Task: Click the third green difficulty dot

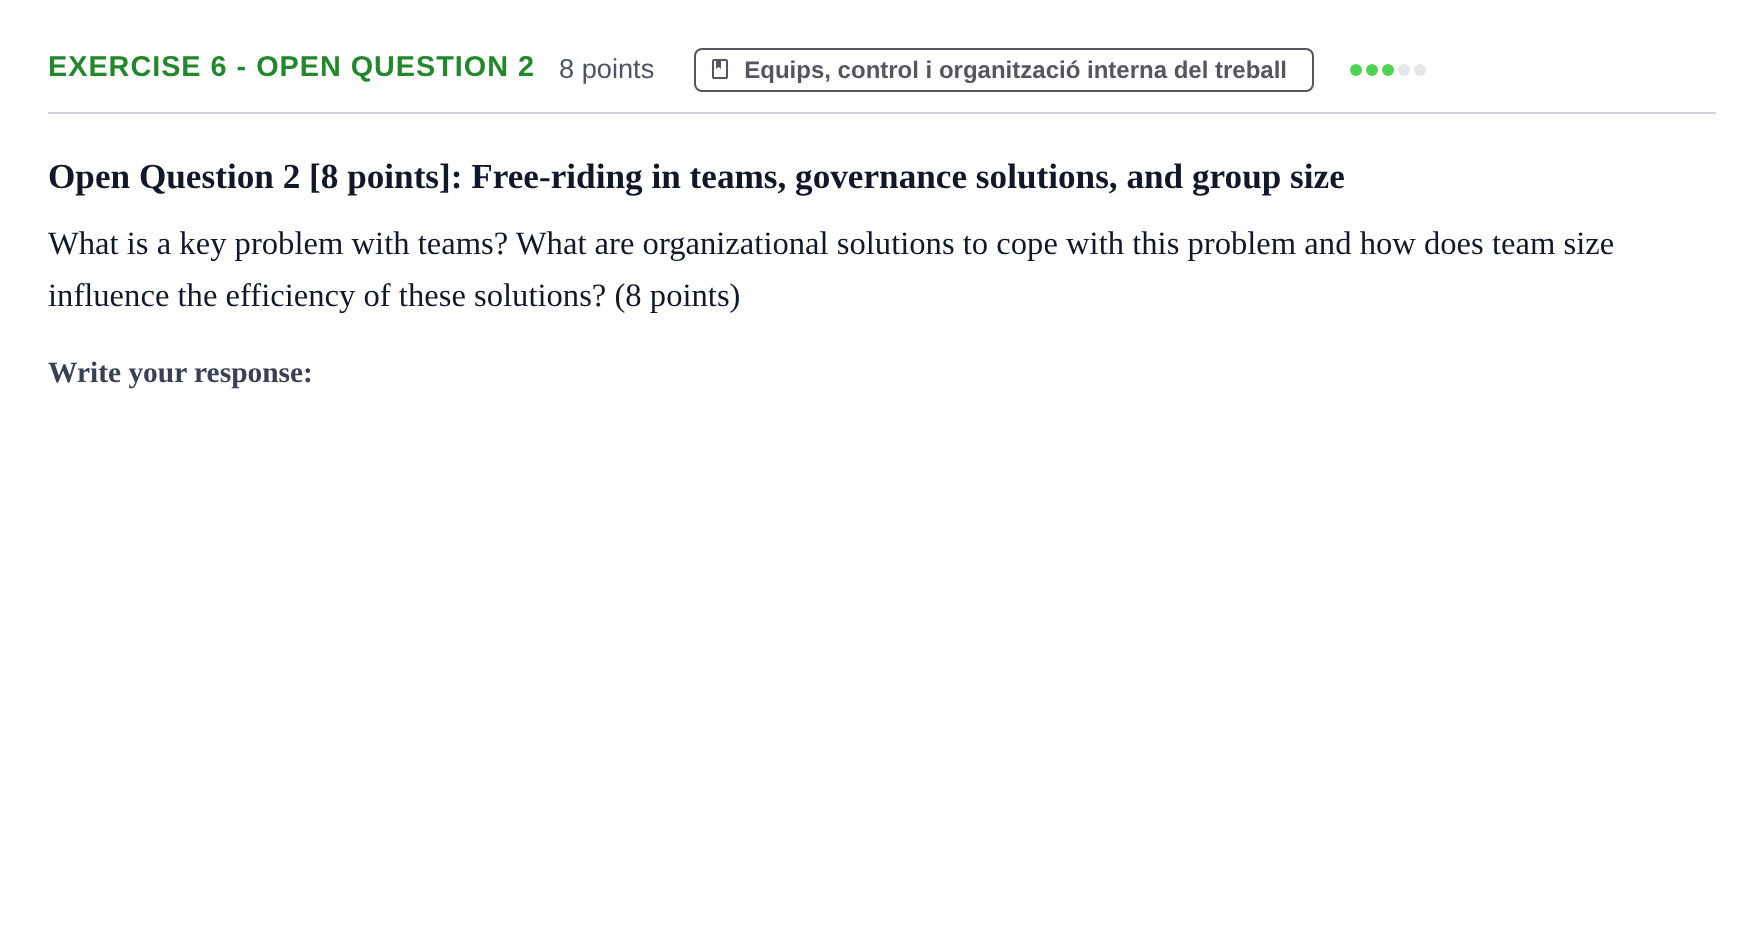Action: (1388, 70)
